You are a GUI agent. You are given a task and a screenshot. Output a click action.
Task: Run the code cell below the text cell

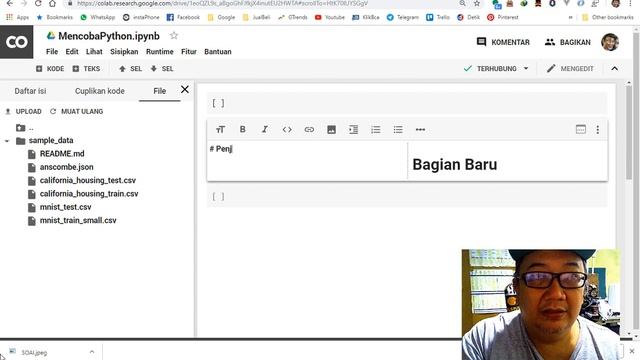tap(218, 197)
